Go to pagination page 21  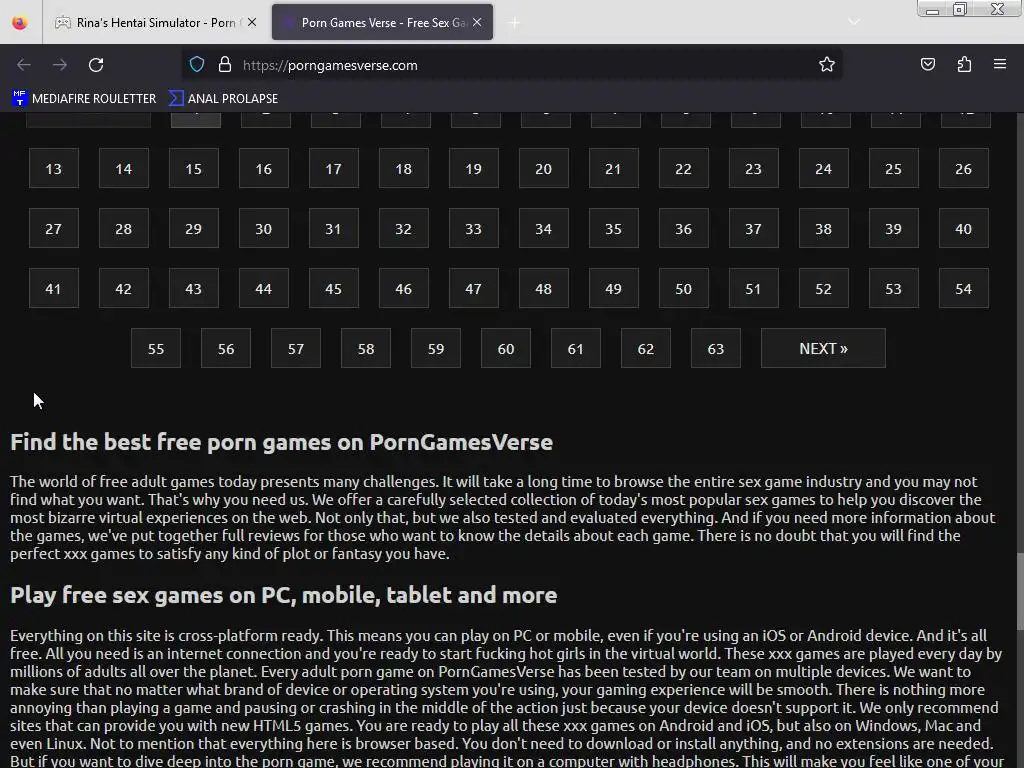coord(613,168)
